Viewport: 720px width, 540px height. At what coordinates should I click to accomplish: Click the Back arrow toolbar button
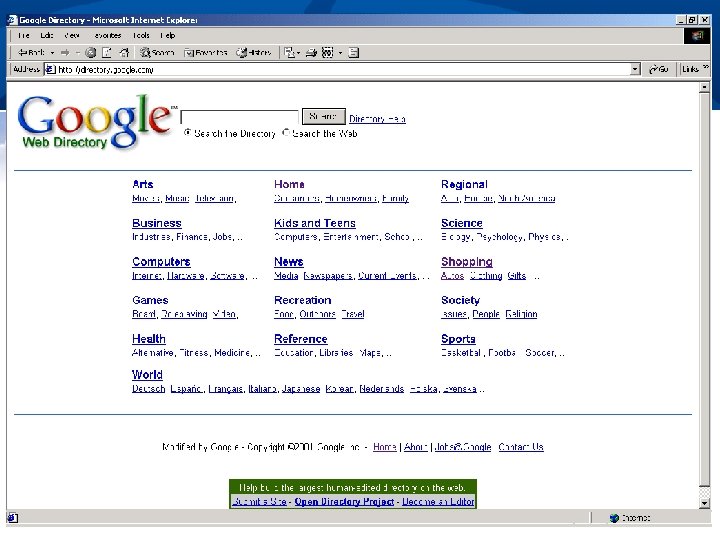[31, 52]
